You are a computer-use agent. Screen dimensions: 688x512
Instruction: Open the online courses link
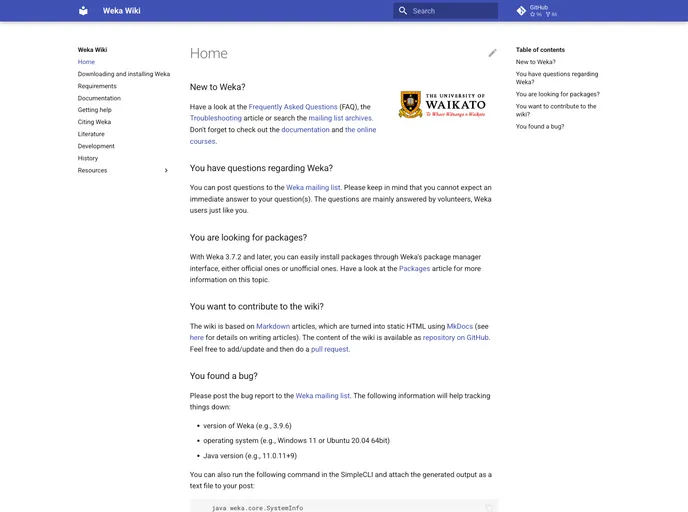click(x=360, y=129)
